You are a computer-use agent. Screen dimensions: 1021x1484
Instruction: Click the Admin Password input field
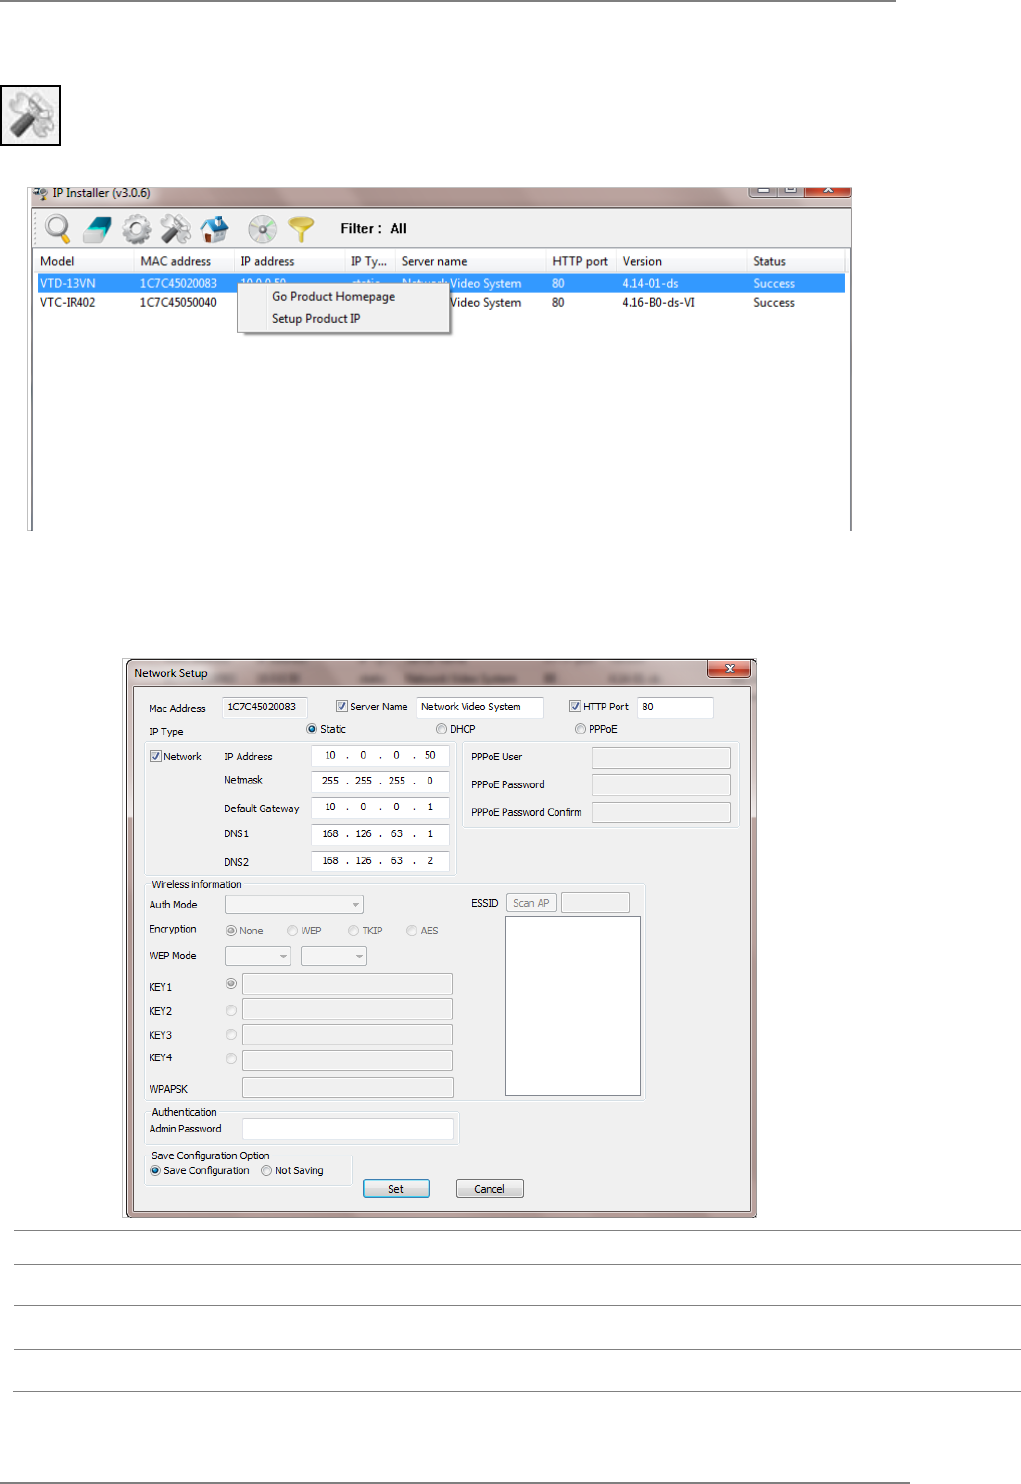pos(348,1129)
